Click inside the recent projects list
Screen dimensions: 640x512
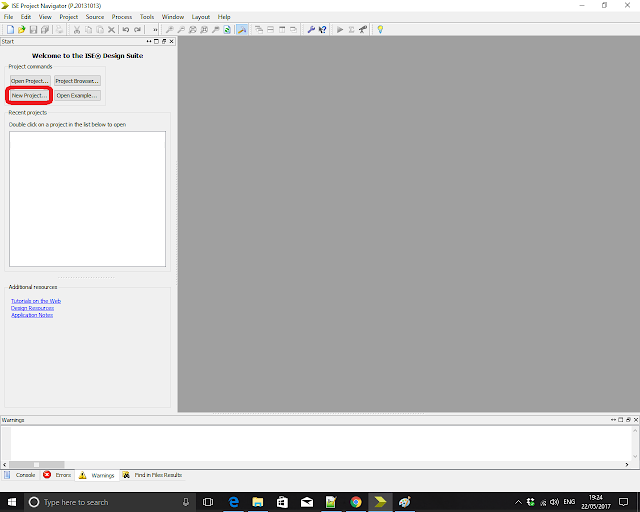click(87, 199)
